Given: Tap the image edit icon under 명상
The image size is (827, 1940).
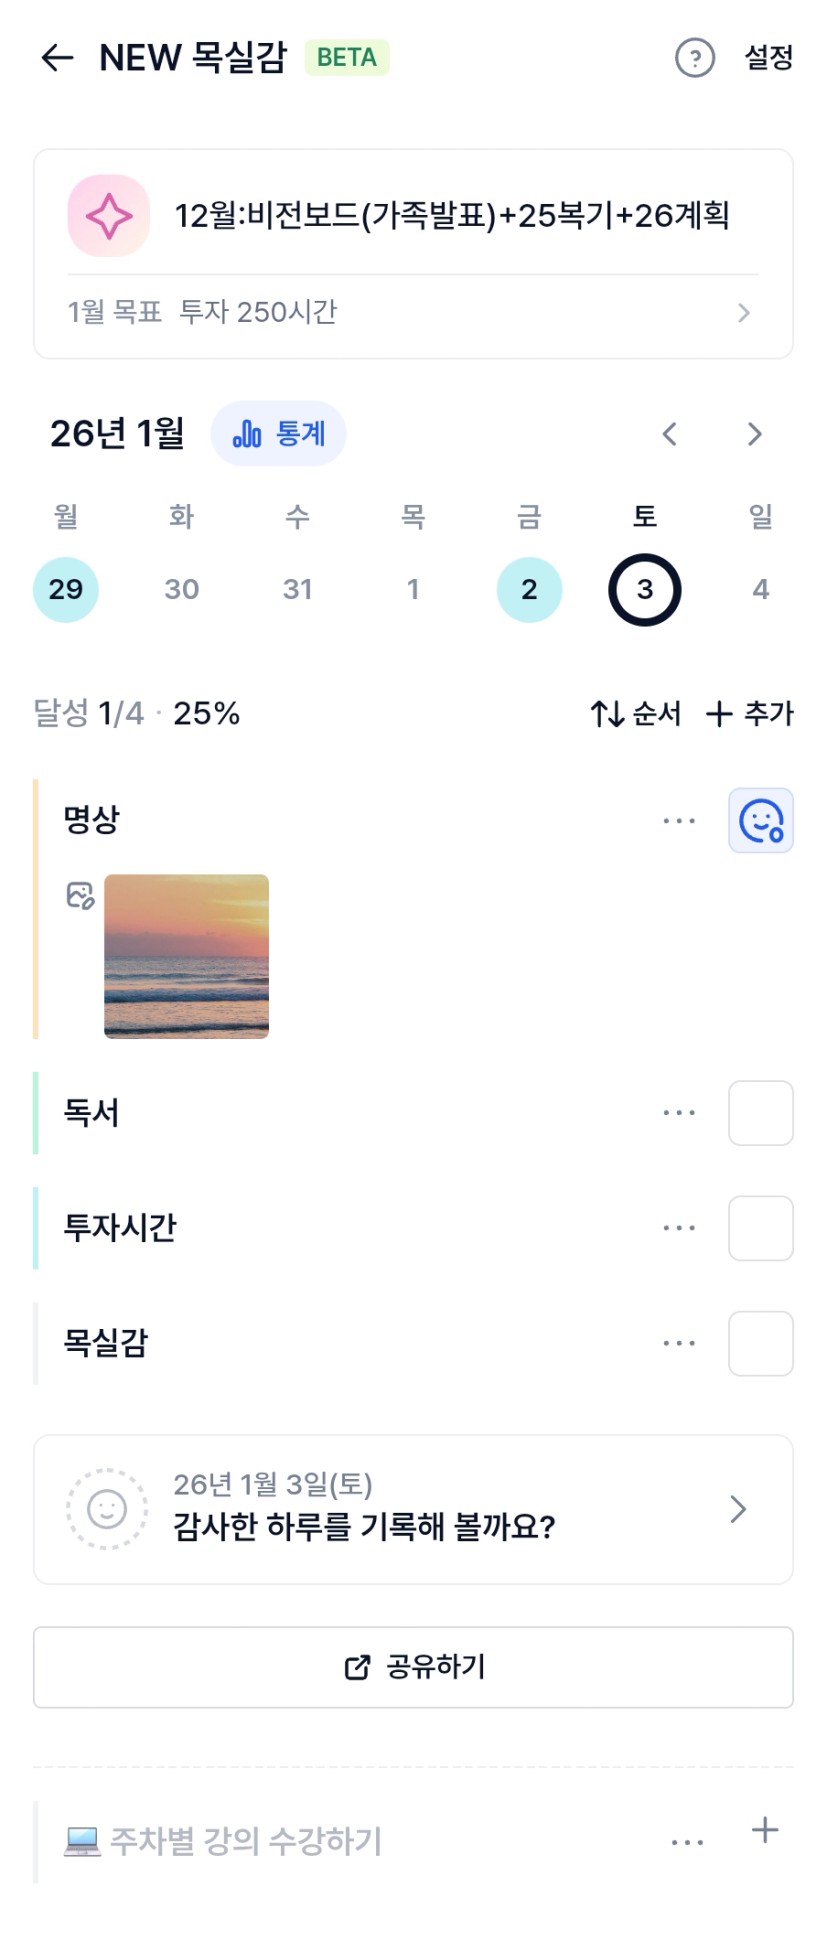Looking at the screenshot, I should click(80, 895).
